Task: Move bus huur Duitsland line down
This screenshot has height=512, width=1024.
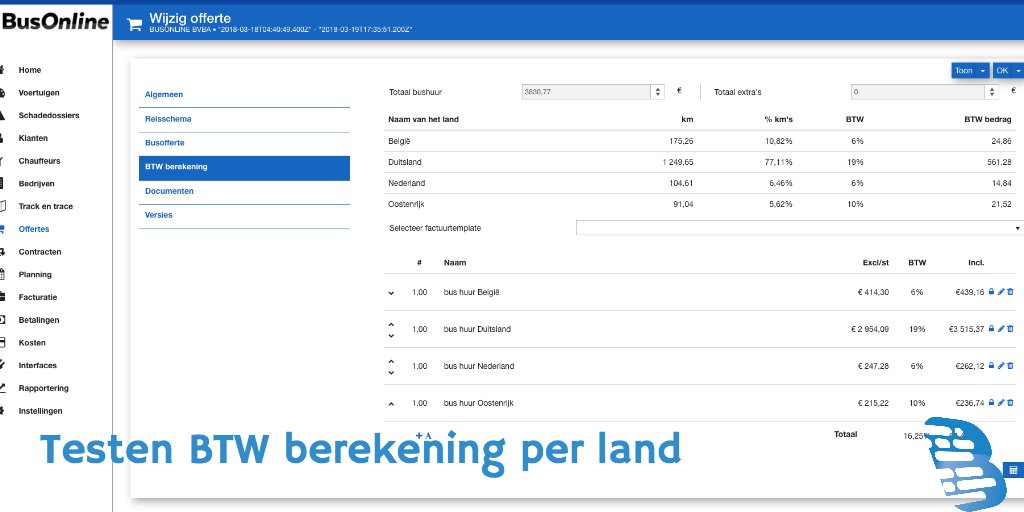Action: coord(391,336)
